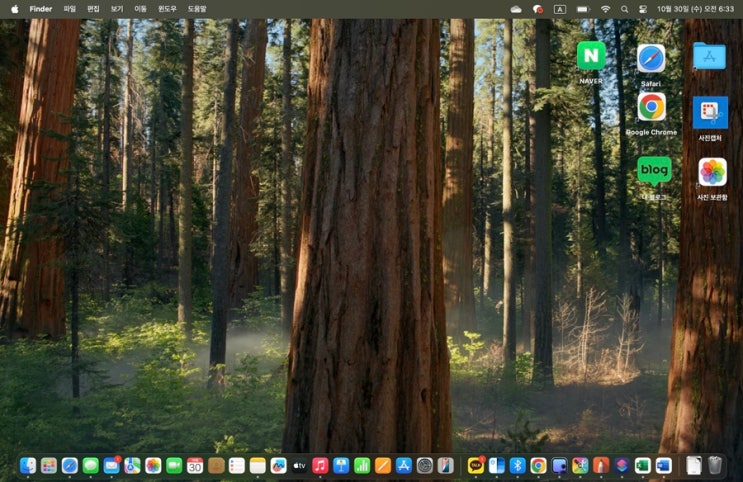The image size is (743, 482).
Task: Open Shortcuts app in the Dock
Action: click(622, 466)
